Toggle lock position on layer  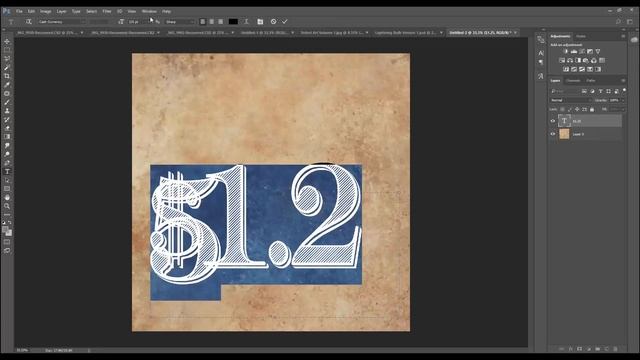tap(577, 109)
